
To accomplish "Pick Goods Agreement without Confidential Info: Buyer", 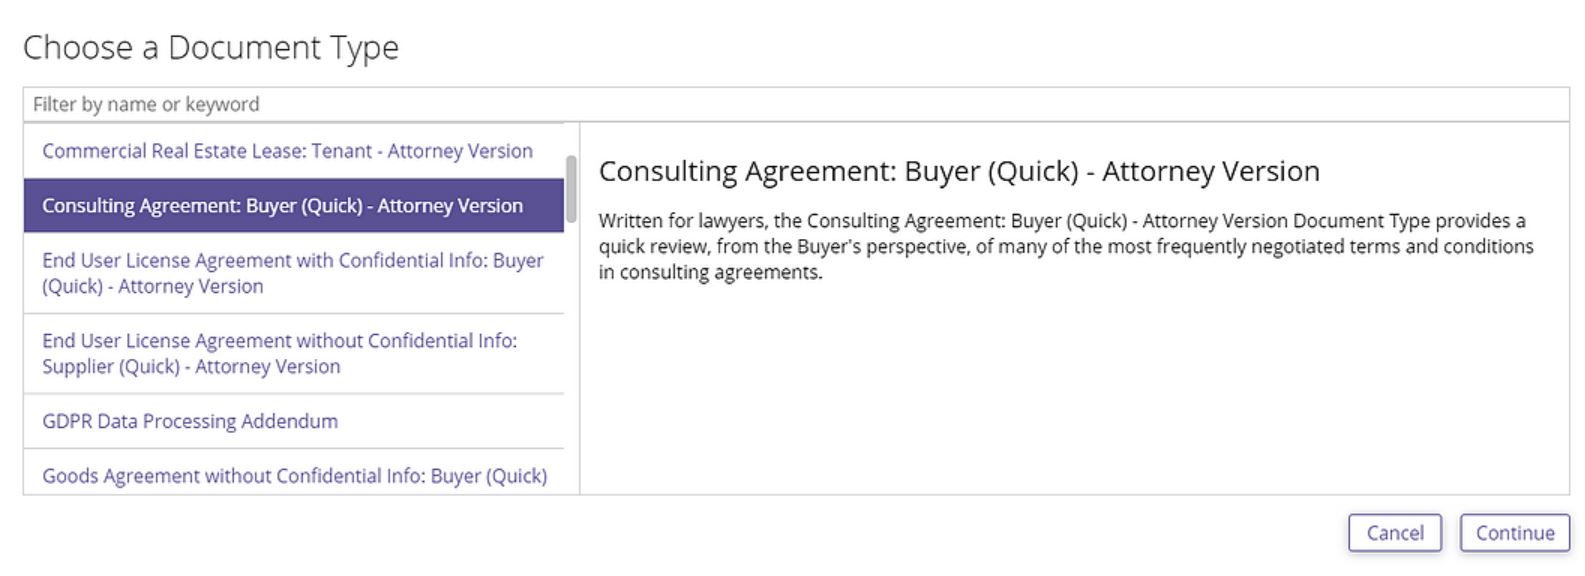I will coord(294,476).
